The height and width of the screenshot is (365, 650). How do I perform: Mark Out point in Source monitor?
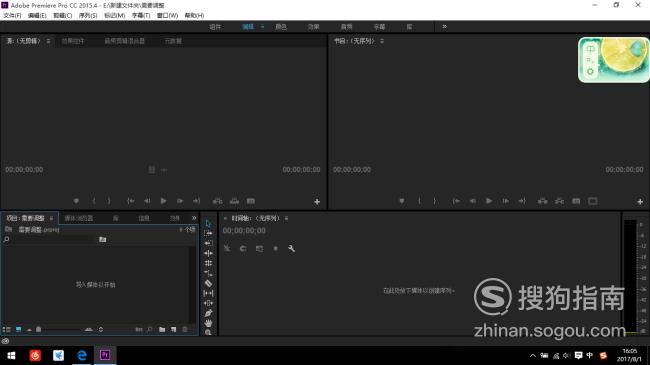pyautogui.click(x=109, y=201)
